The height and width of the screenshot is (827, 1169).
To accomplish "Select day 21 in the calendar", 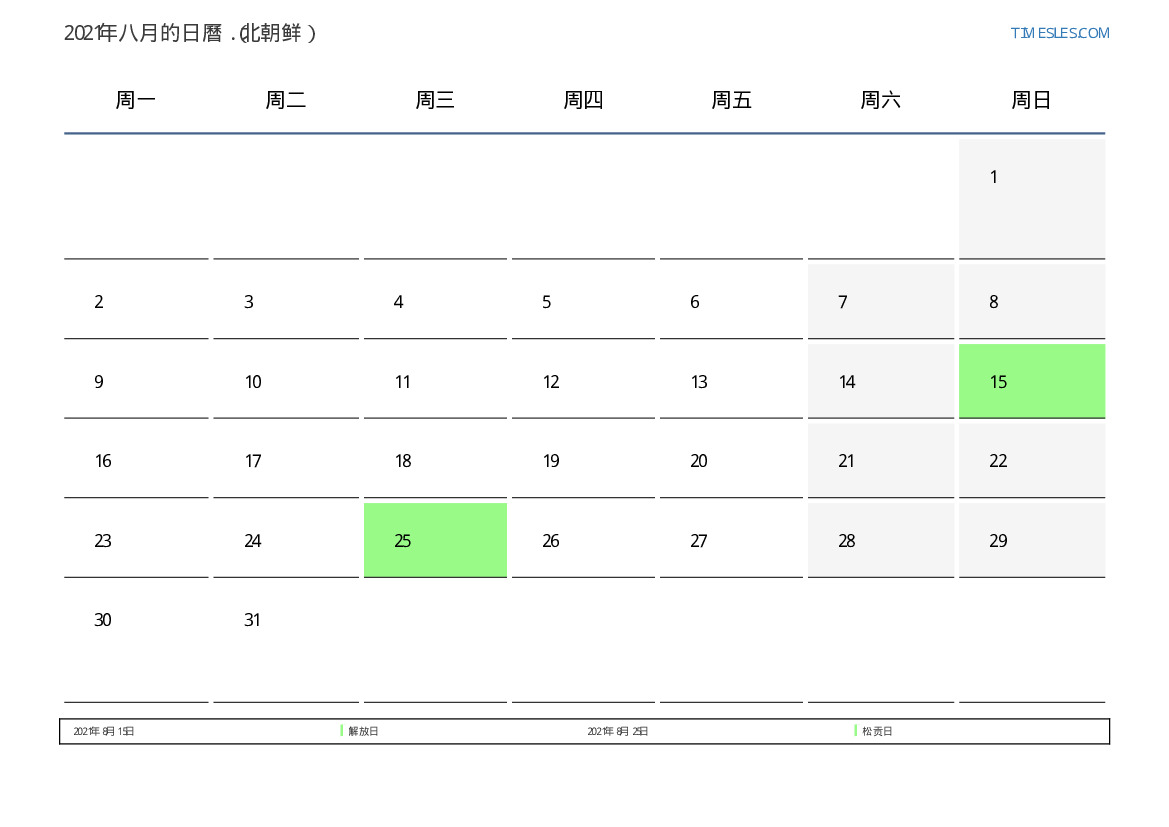I will pyautogui.click(x=880, y=461).
